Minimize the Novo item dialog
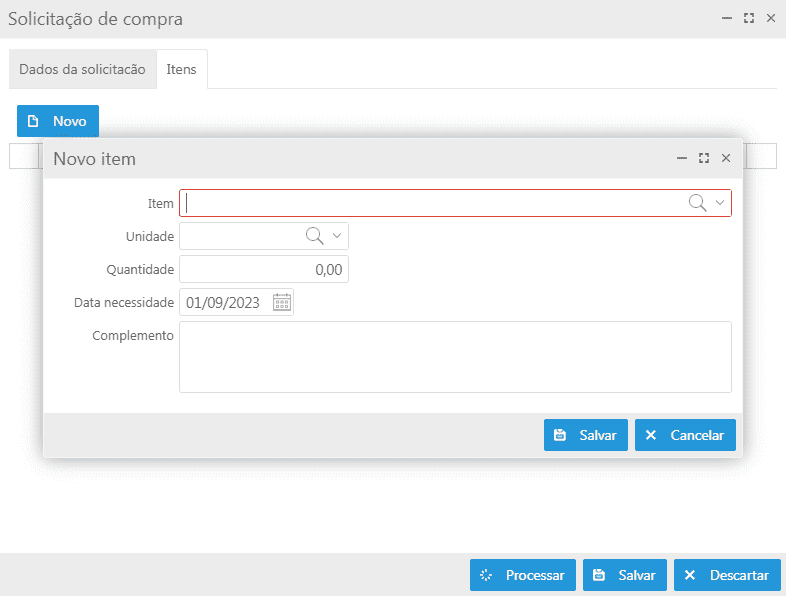 tap(682, 158)
